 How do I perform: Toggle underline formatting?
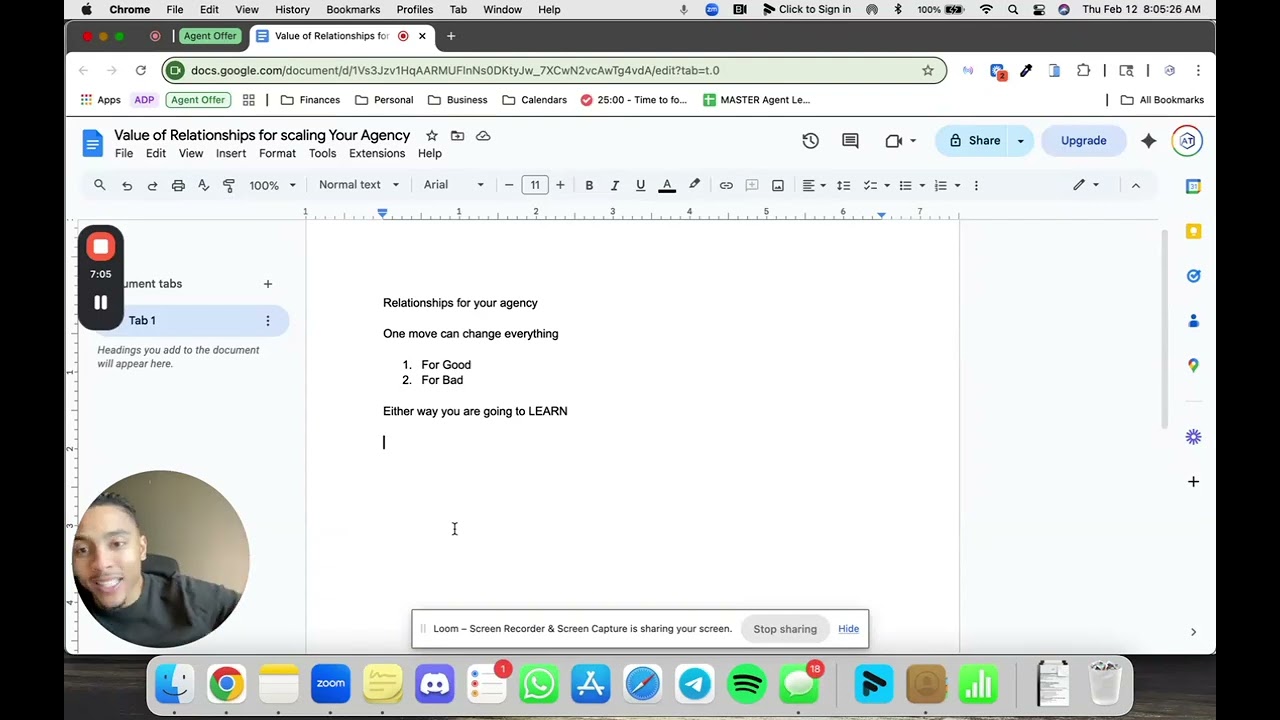640,185
